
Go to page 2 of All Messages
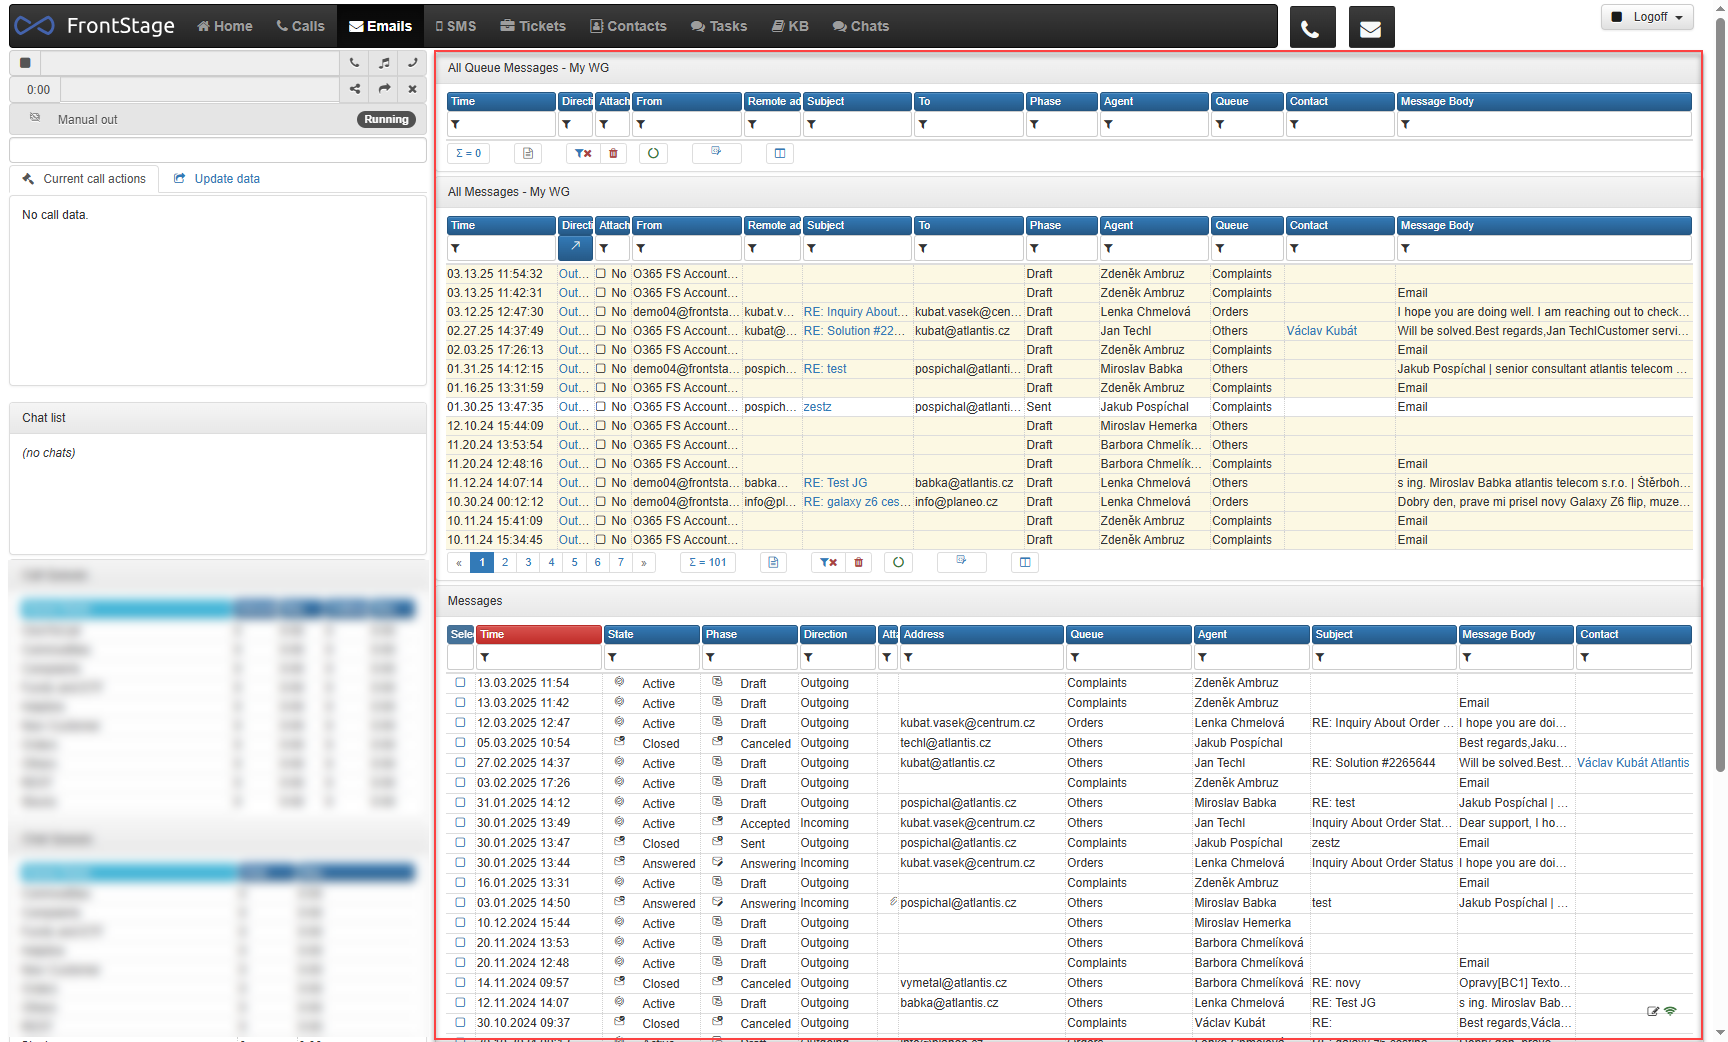coord(505,562)
